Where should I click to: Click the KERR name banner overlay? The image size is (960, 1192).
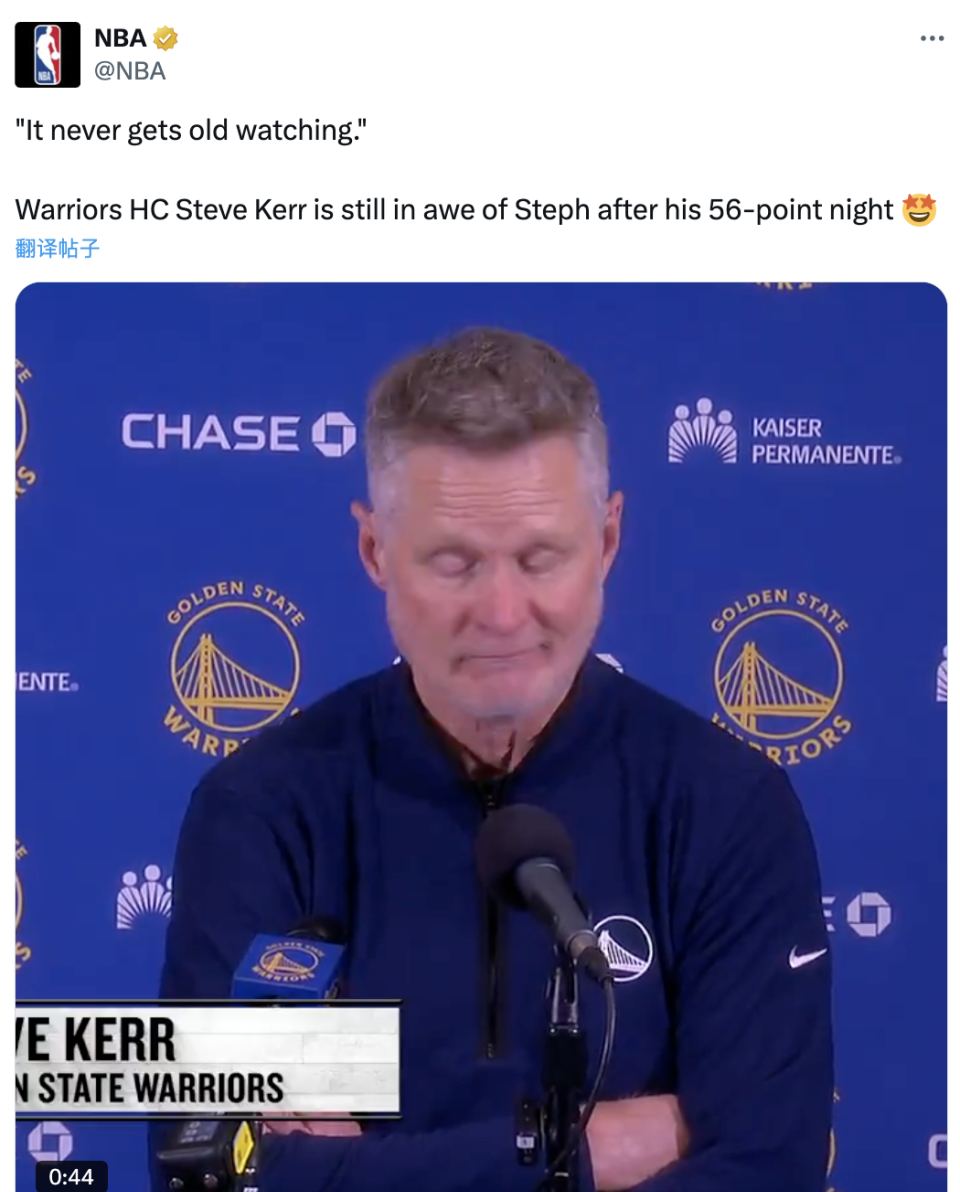tap(208, 1060)
